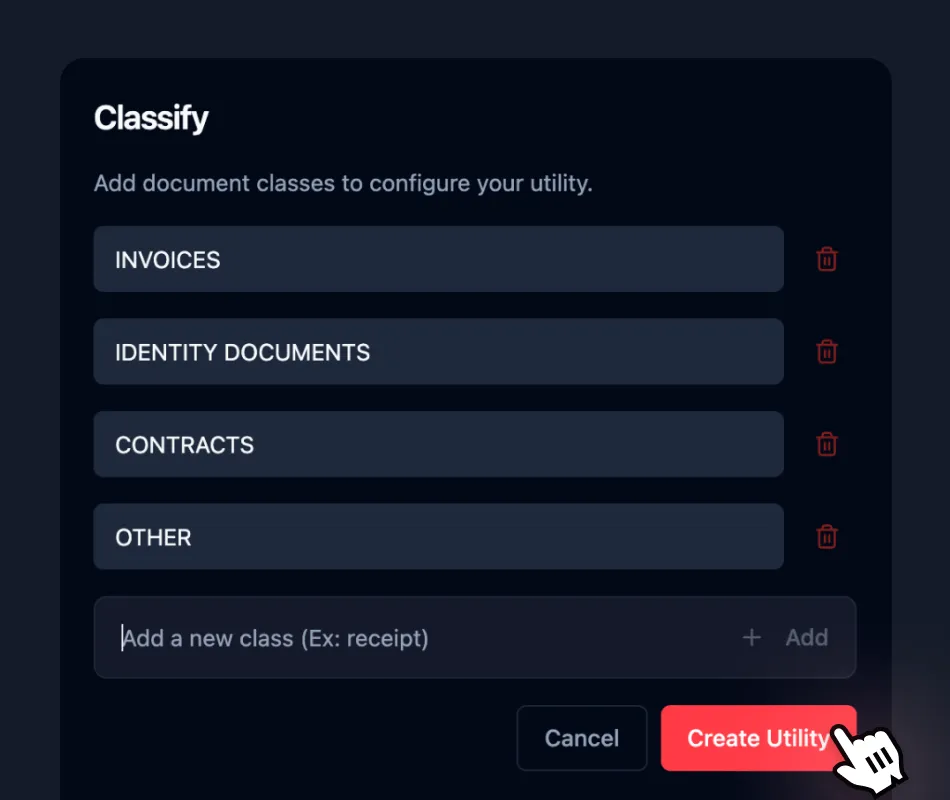Click the IDENTITY DOCUMENTS class row
This screenshot has width=950, height=800.
pyautogui.click(x=438, y=351)
